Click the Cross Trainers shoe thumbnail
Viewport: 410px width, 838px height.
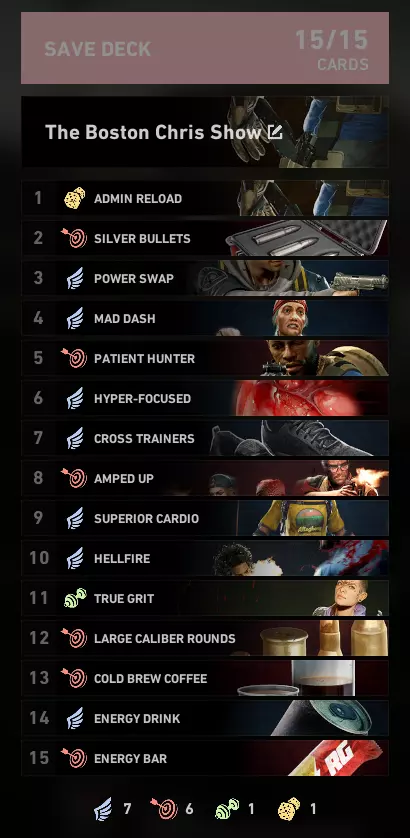298,438
